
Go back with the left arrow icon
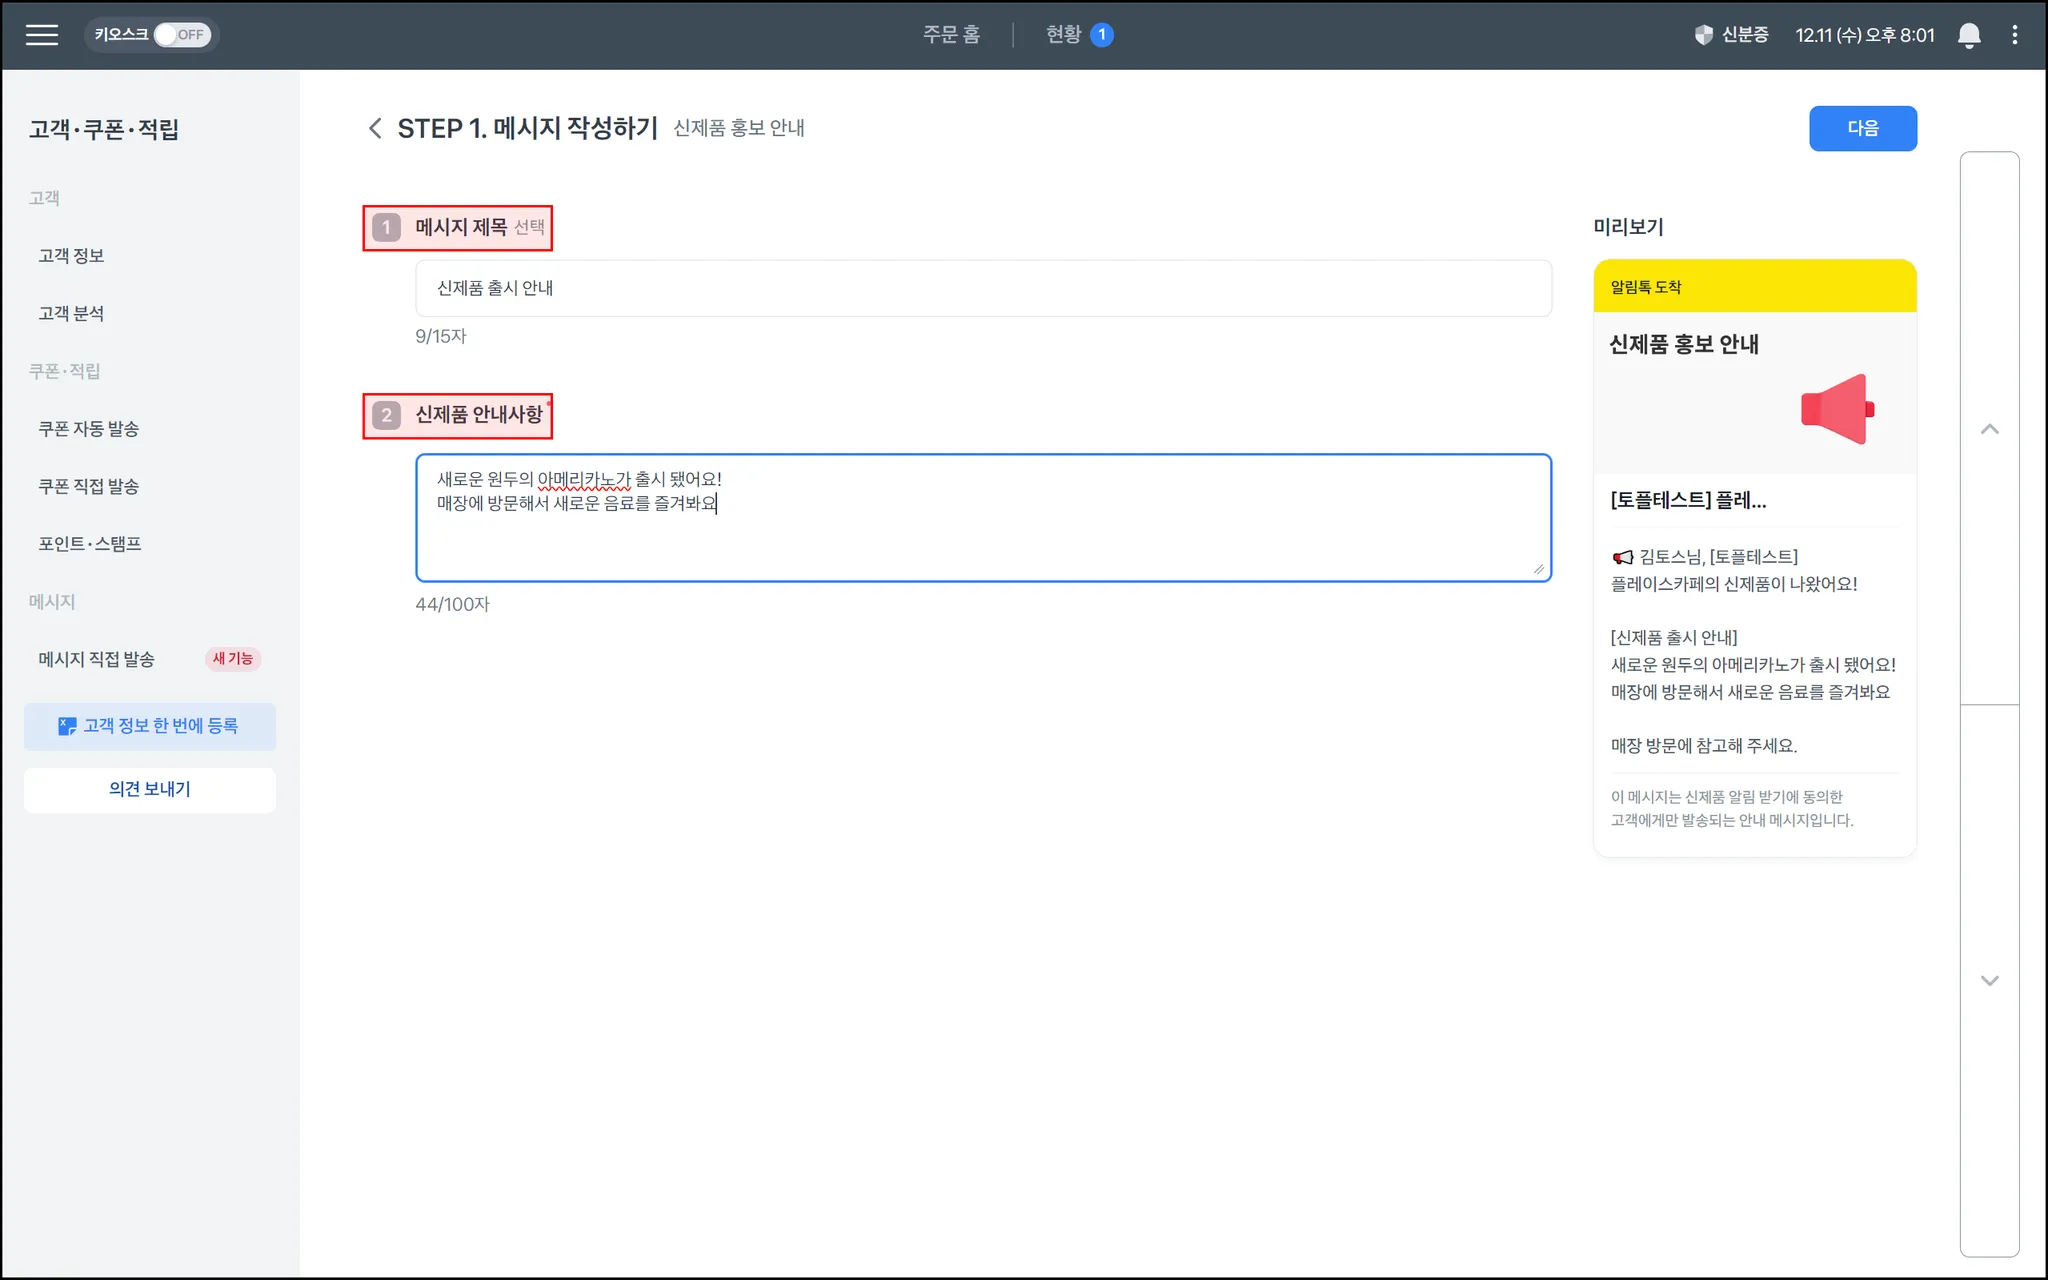click(375, 128)
